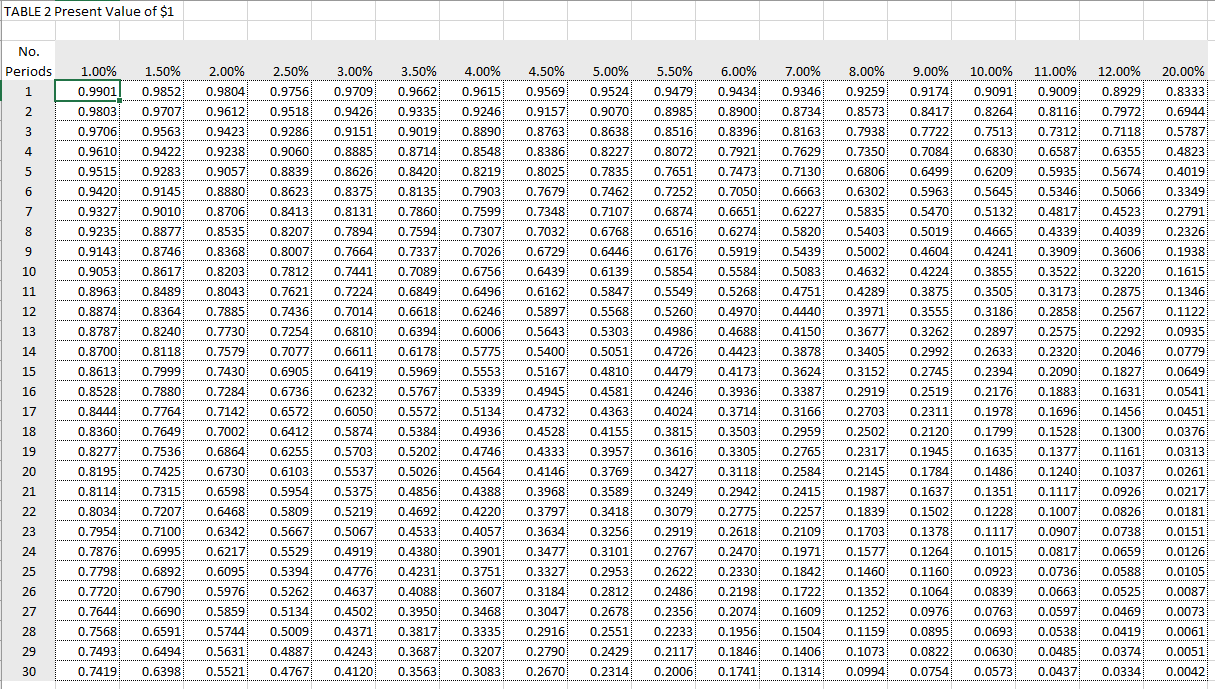This screenshot has width=1215, height=689.
Task: Select the cell containing value 0.9901
Action: (x=98, y=91)
